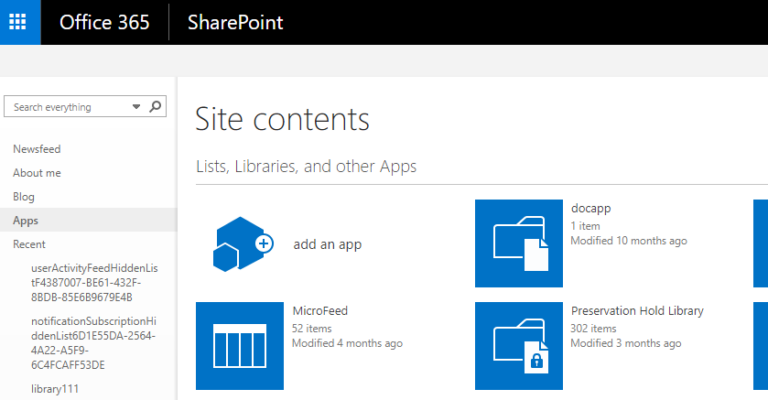This screenshot has width=768, height=400.
Task: Click the docapp title link
Action: 591,208
